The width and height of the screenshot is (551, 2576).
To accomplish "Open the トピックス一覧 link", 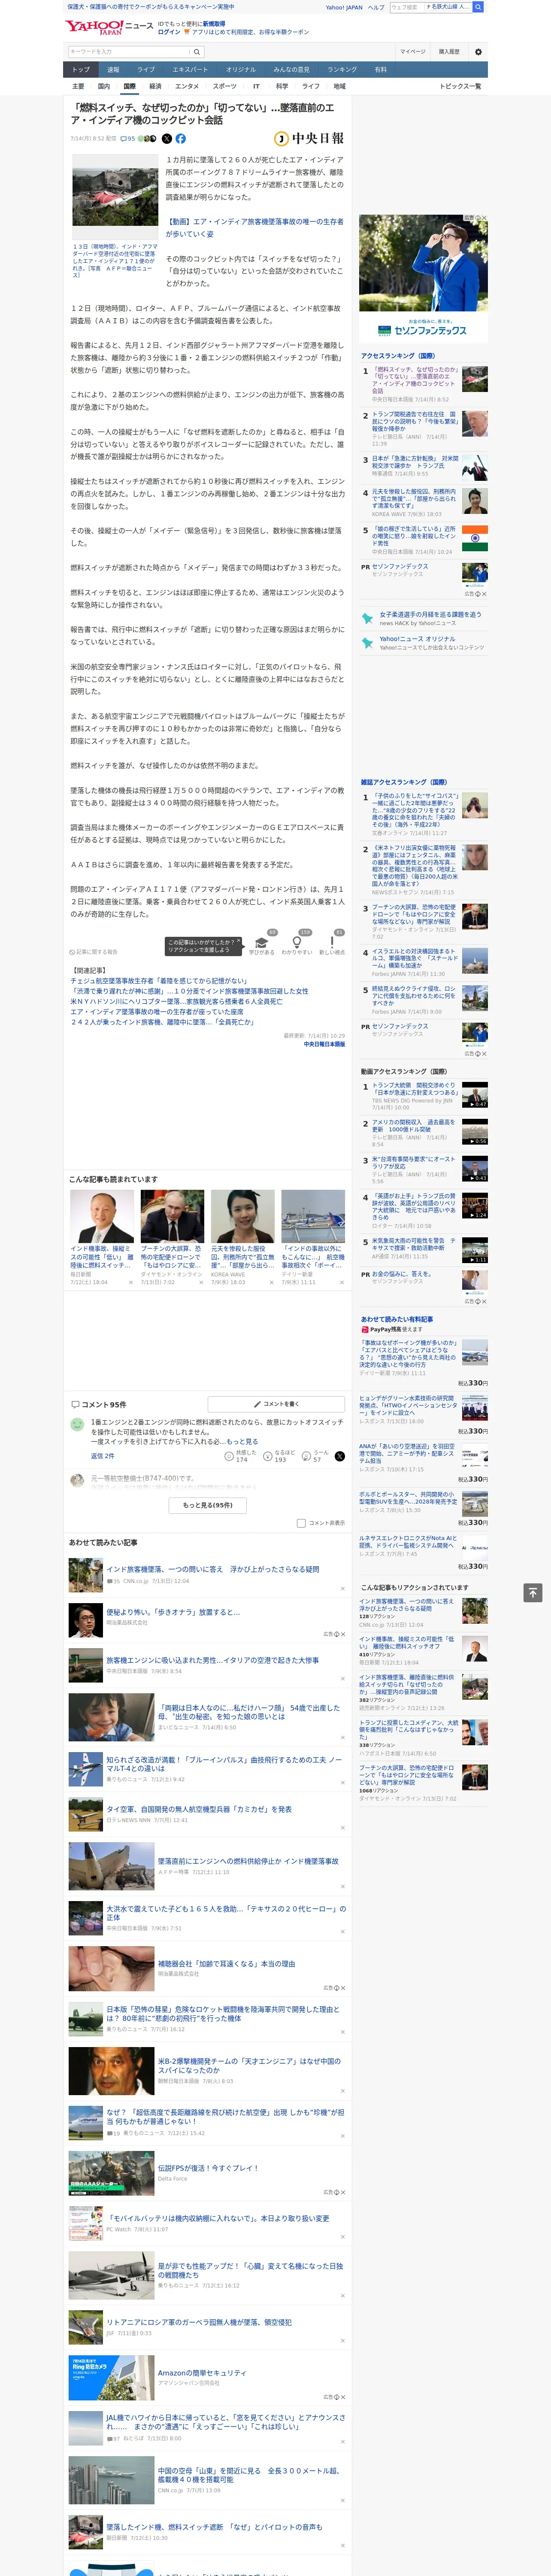I will pyautogui.click(x=460, y=86).
